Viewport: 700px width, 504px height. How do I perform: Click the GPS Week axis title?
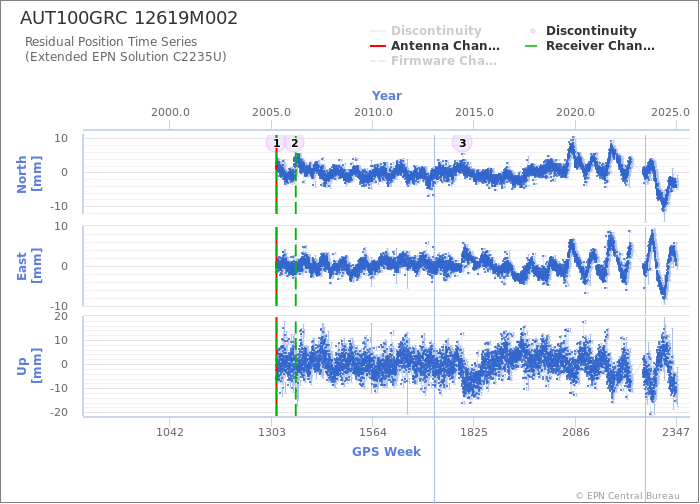coord(387,451)
